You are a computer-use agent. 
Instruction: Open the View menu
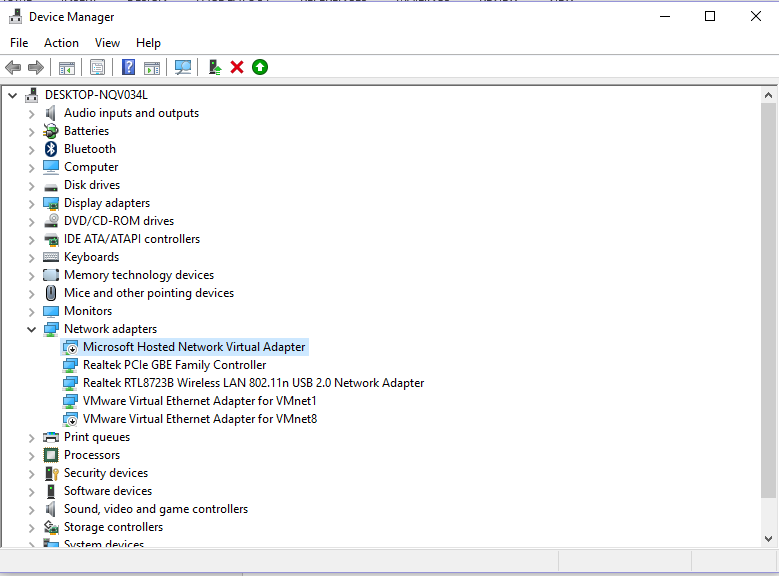pyautogui.click(x=107, y=43)
